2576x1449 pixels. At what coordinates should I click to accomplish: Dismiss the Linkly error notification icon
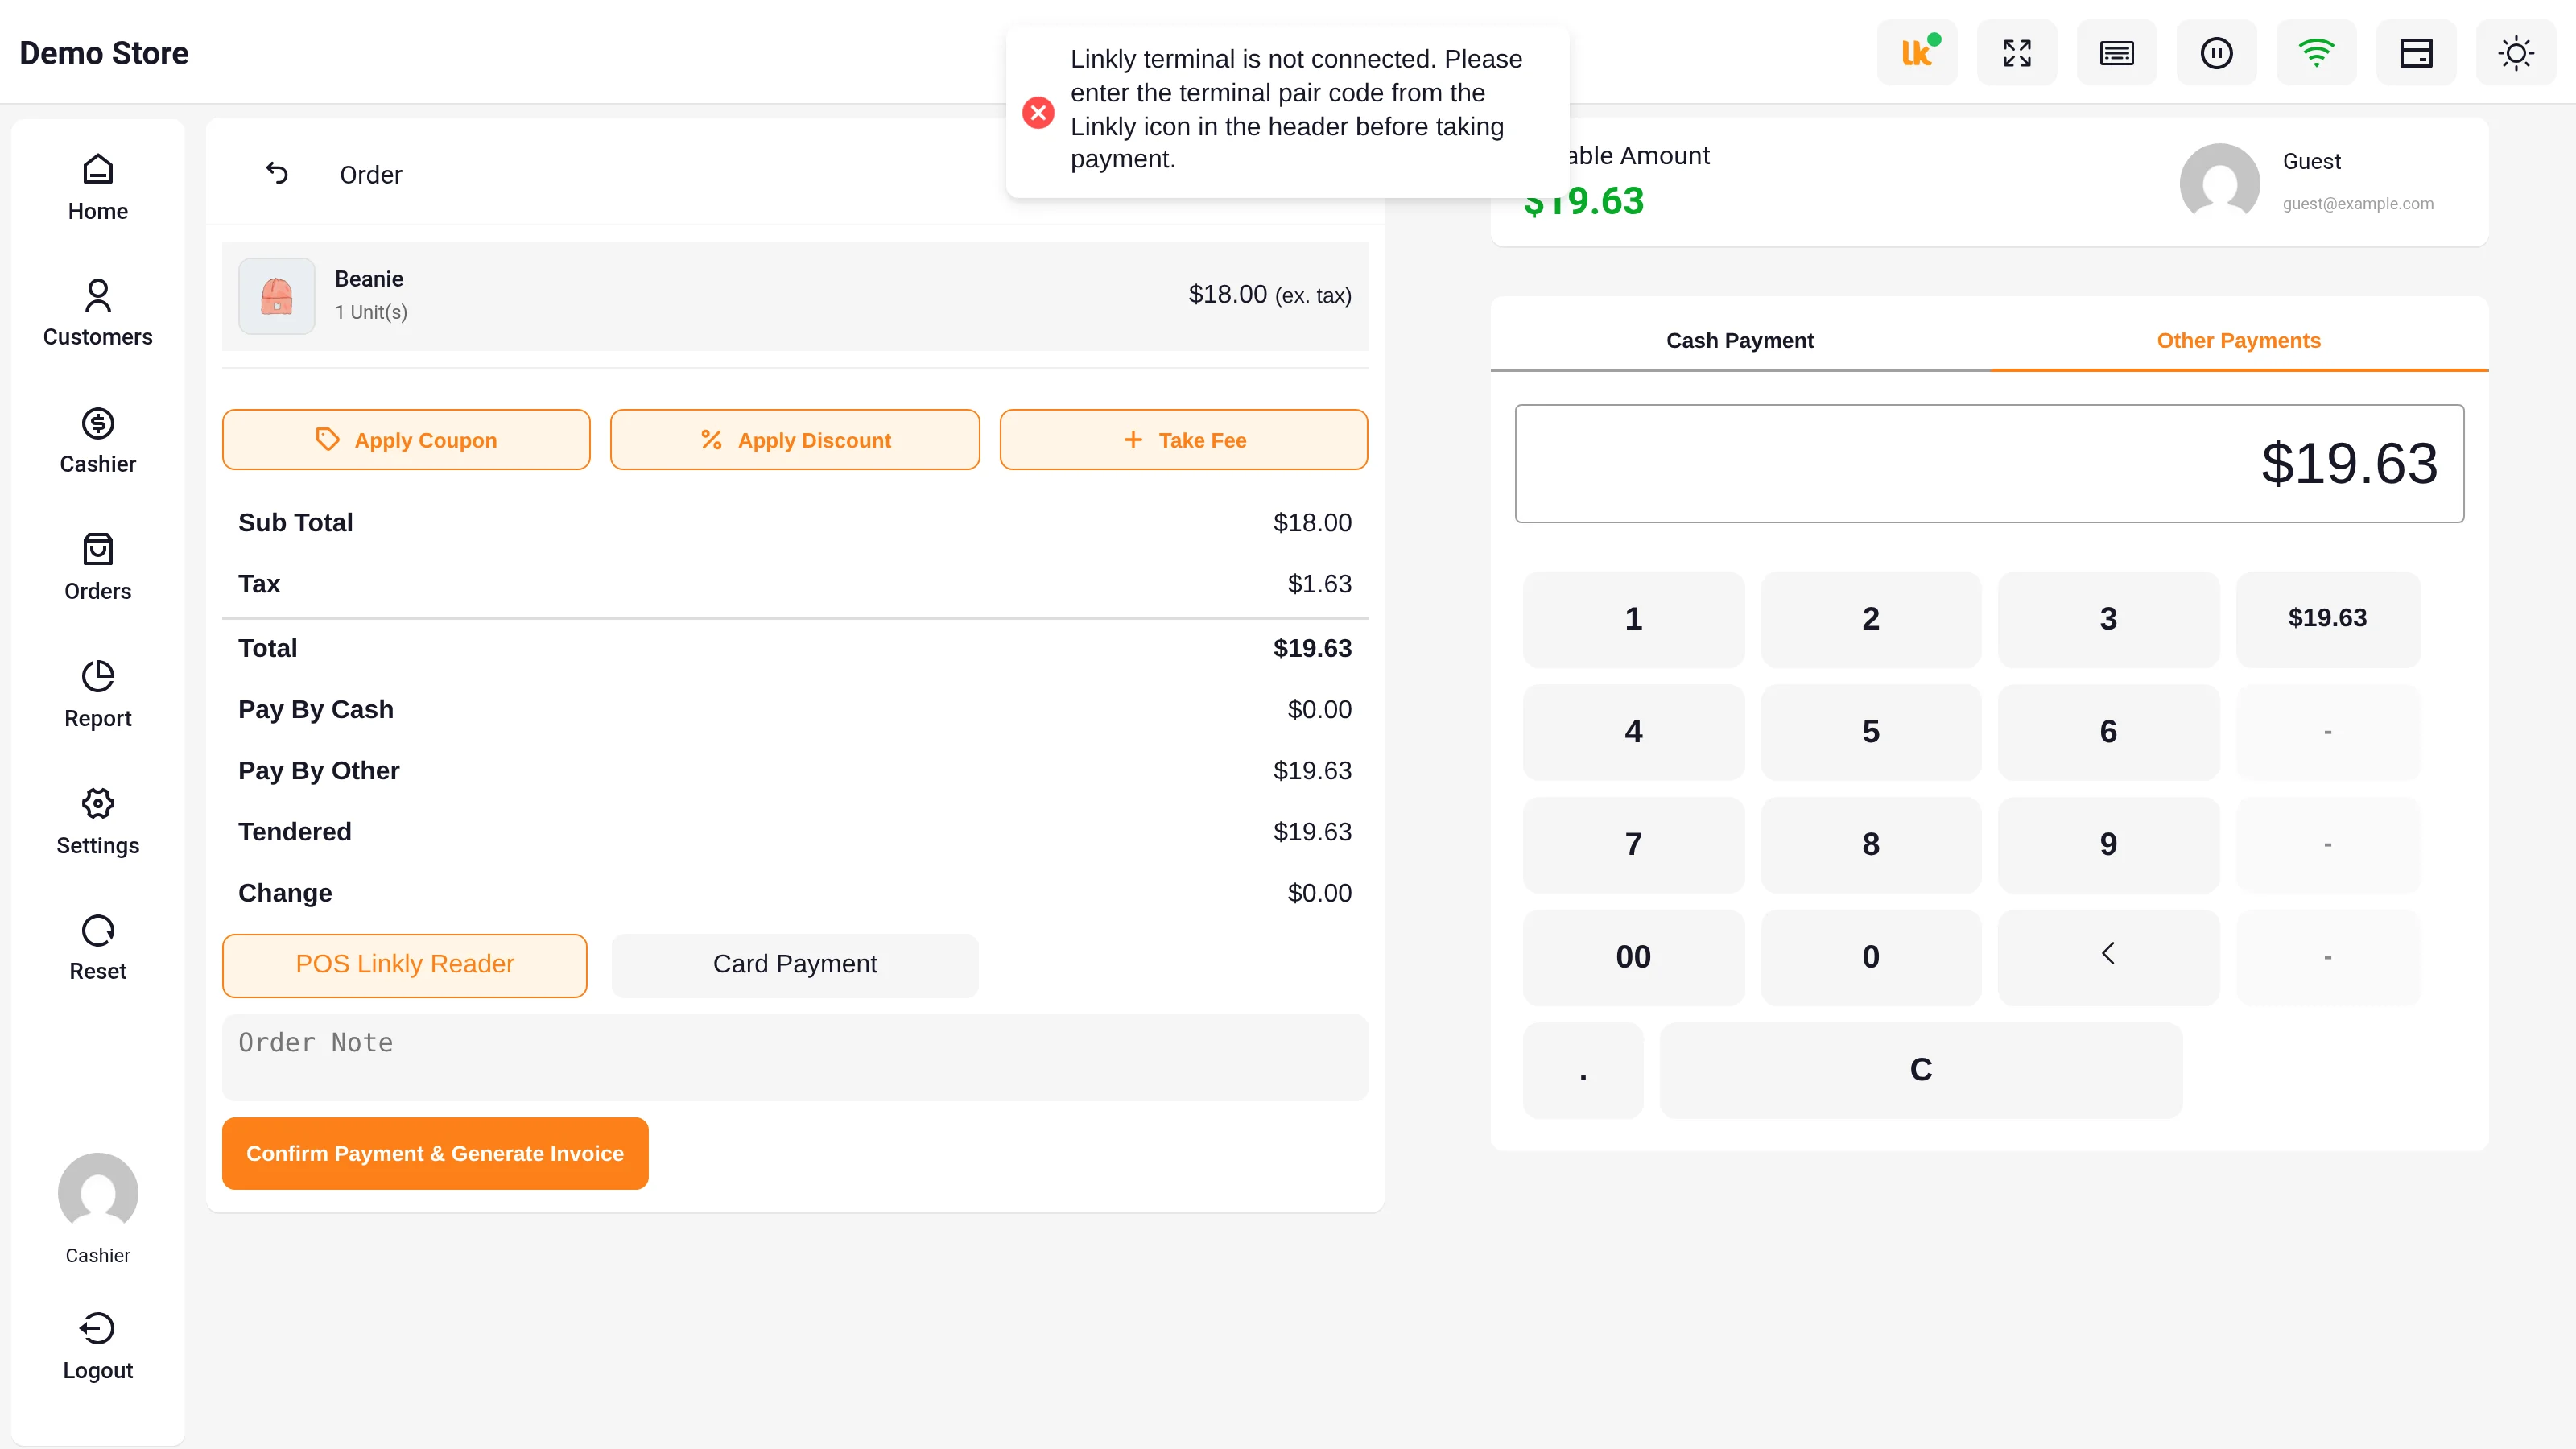point(1038,111)
